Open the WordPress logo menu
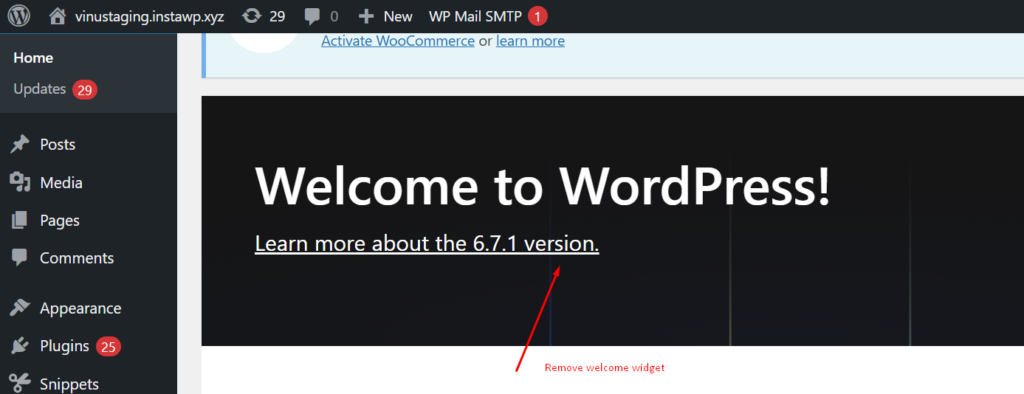 click(x=19, y=16)
